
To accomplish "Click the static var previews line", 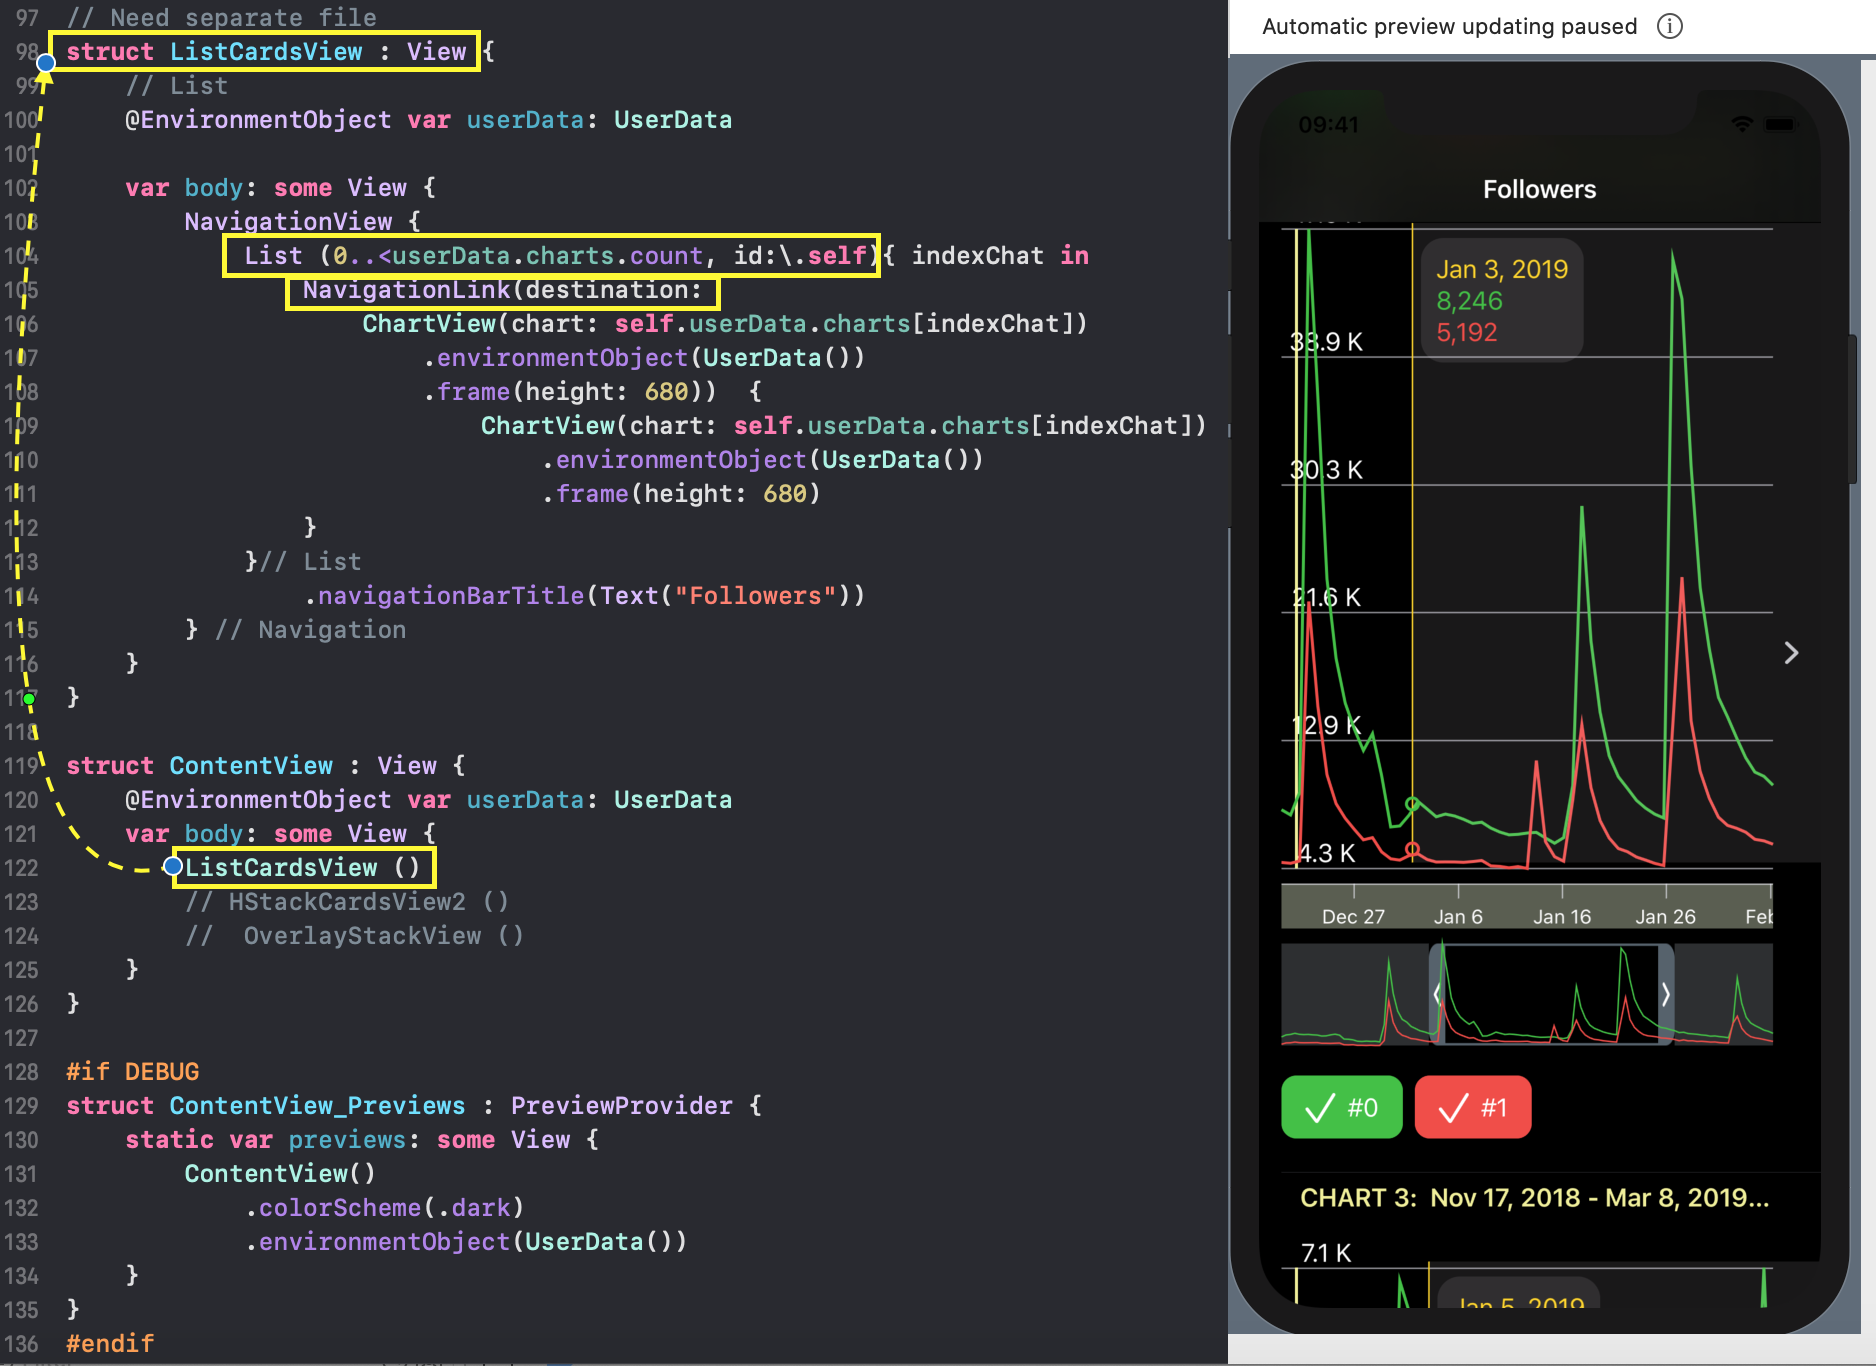I will coord(362,1140).
